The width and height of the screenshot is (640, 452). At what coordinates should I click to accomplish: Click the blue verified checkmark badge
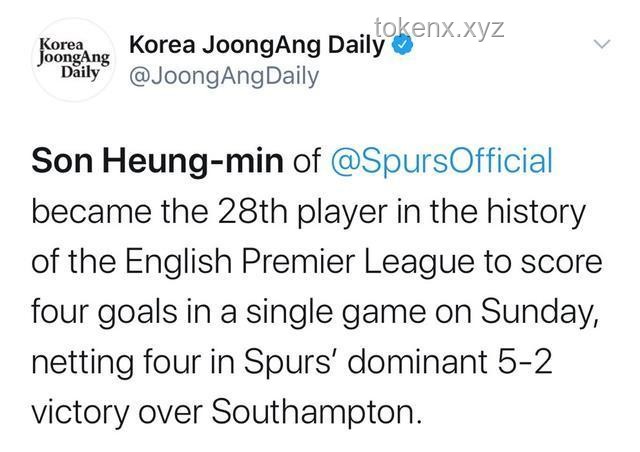coord(403,45)
